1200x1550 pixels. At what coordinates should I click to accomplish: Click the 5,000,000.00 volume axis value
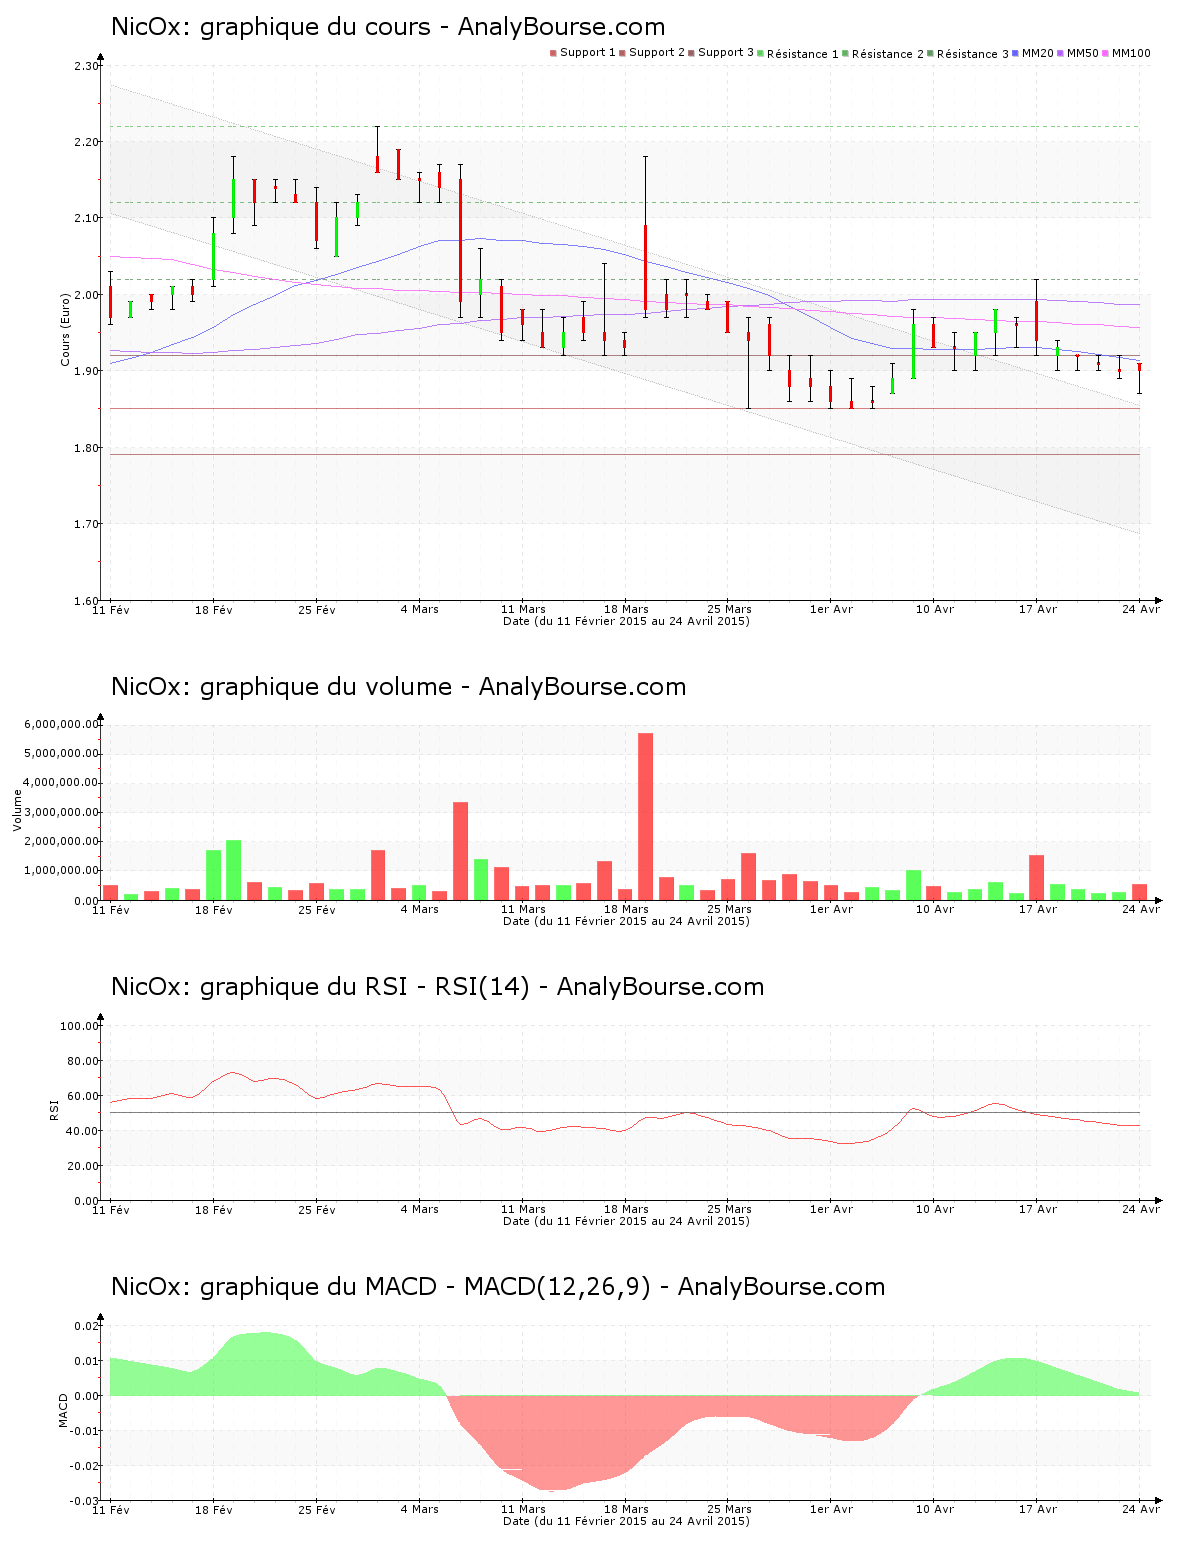[62, 754]
